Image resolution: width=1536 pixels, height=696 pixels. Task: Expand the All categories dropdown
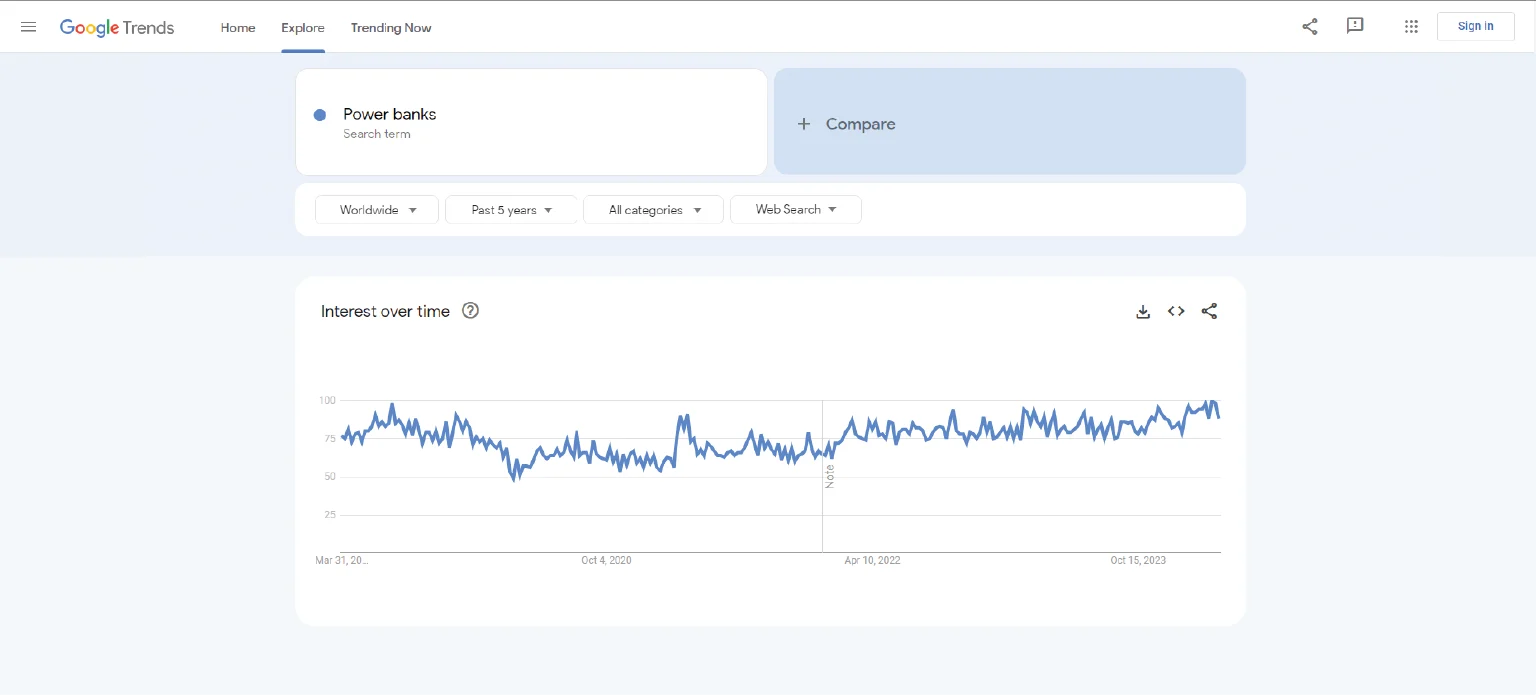point(653,210)
